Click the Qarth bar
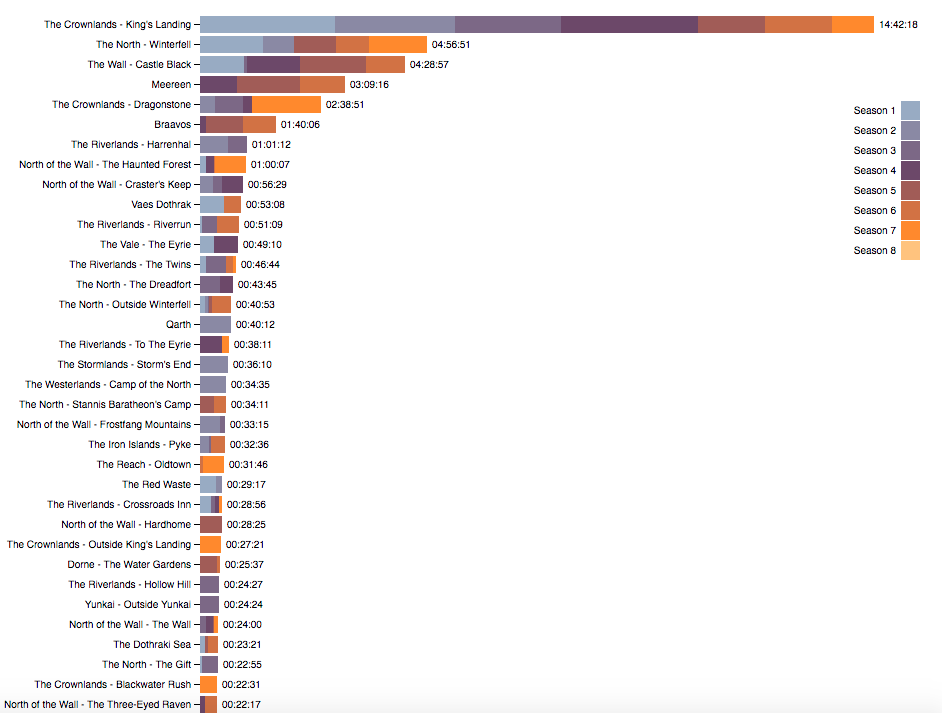The image size is (942, 713). tap(215, 324)
